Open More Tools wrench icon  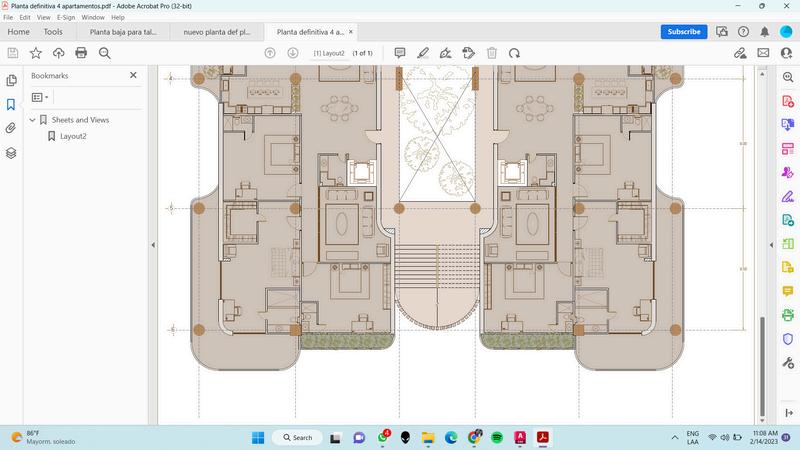788,363
